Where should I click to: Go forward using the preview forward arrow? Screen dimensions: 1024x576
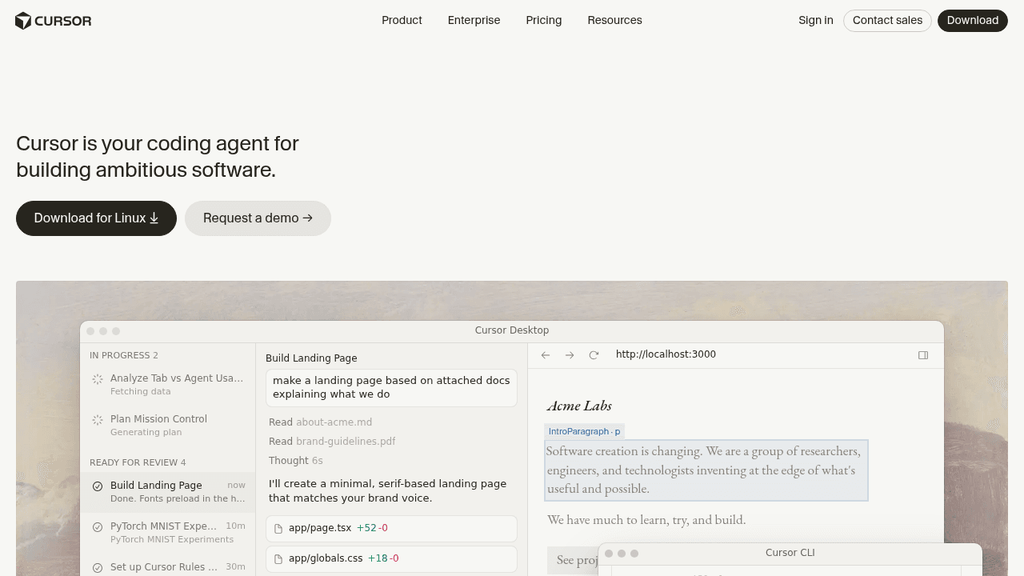[x=569, y=355]
